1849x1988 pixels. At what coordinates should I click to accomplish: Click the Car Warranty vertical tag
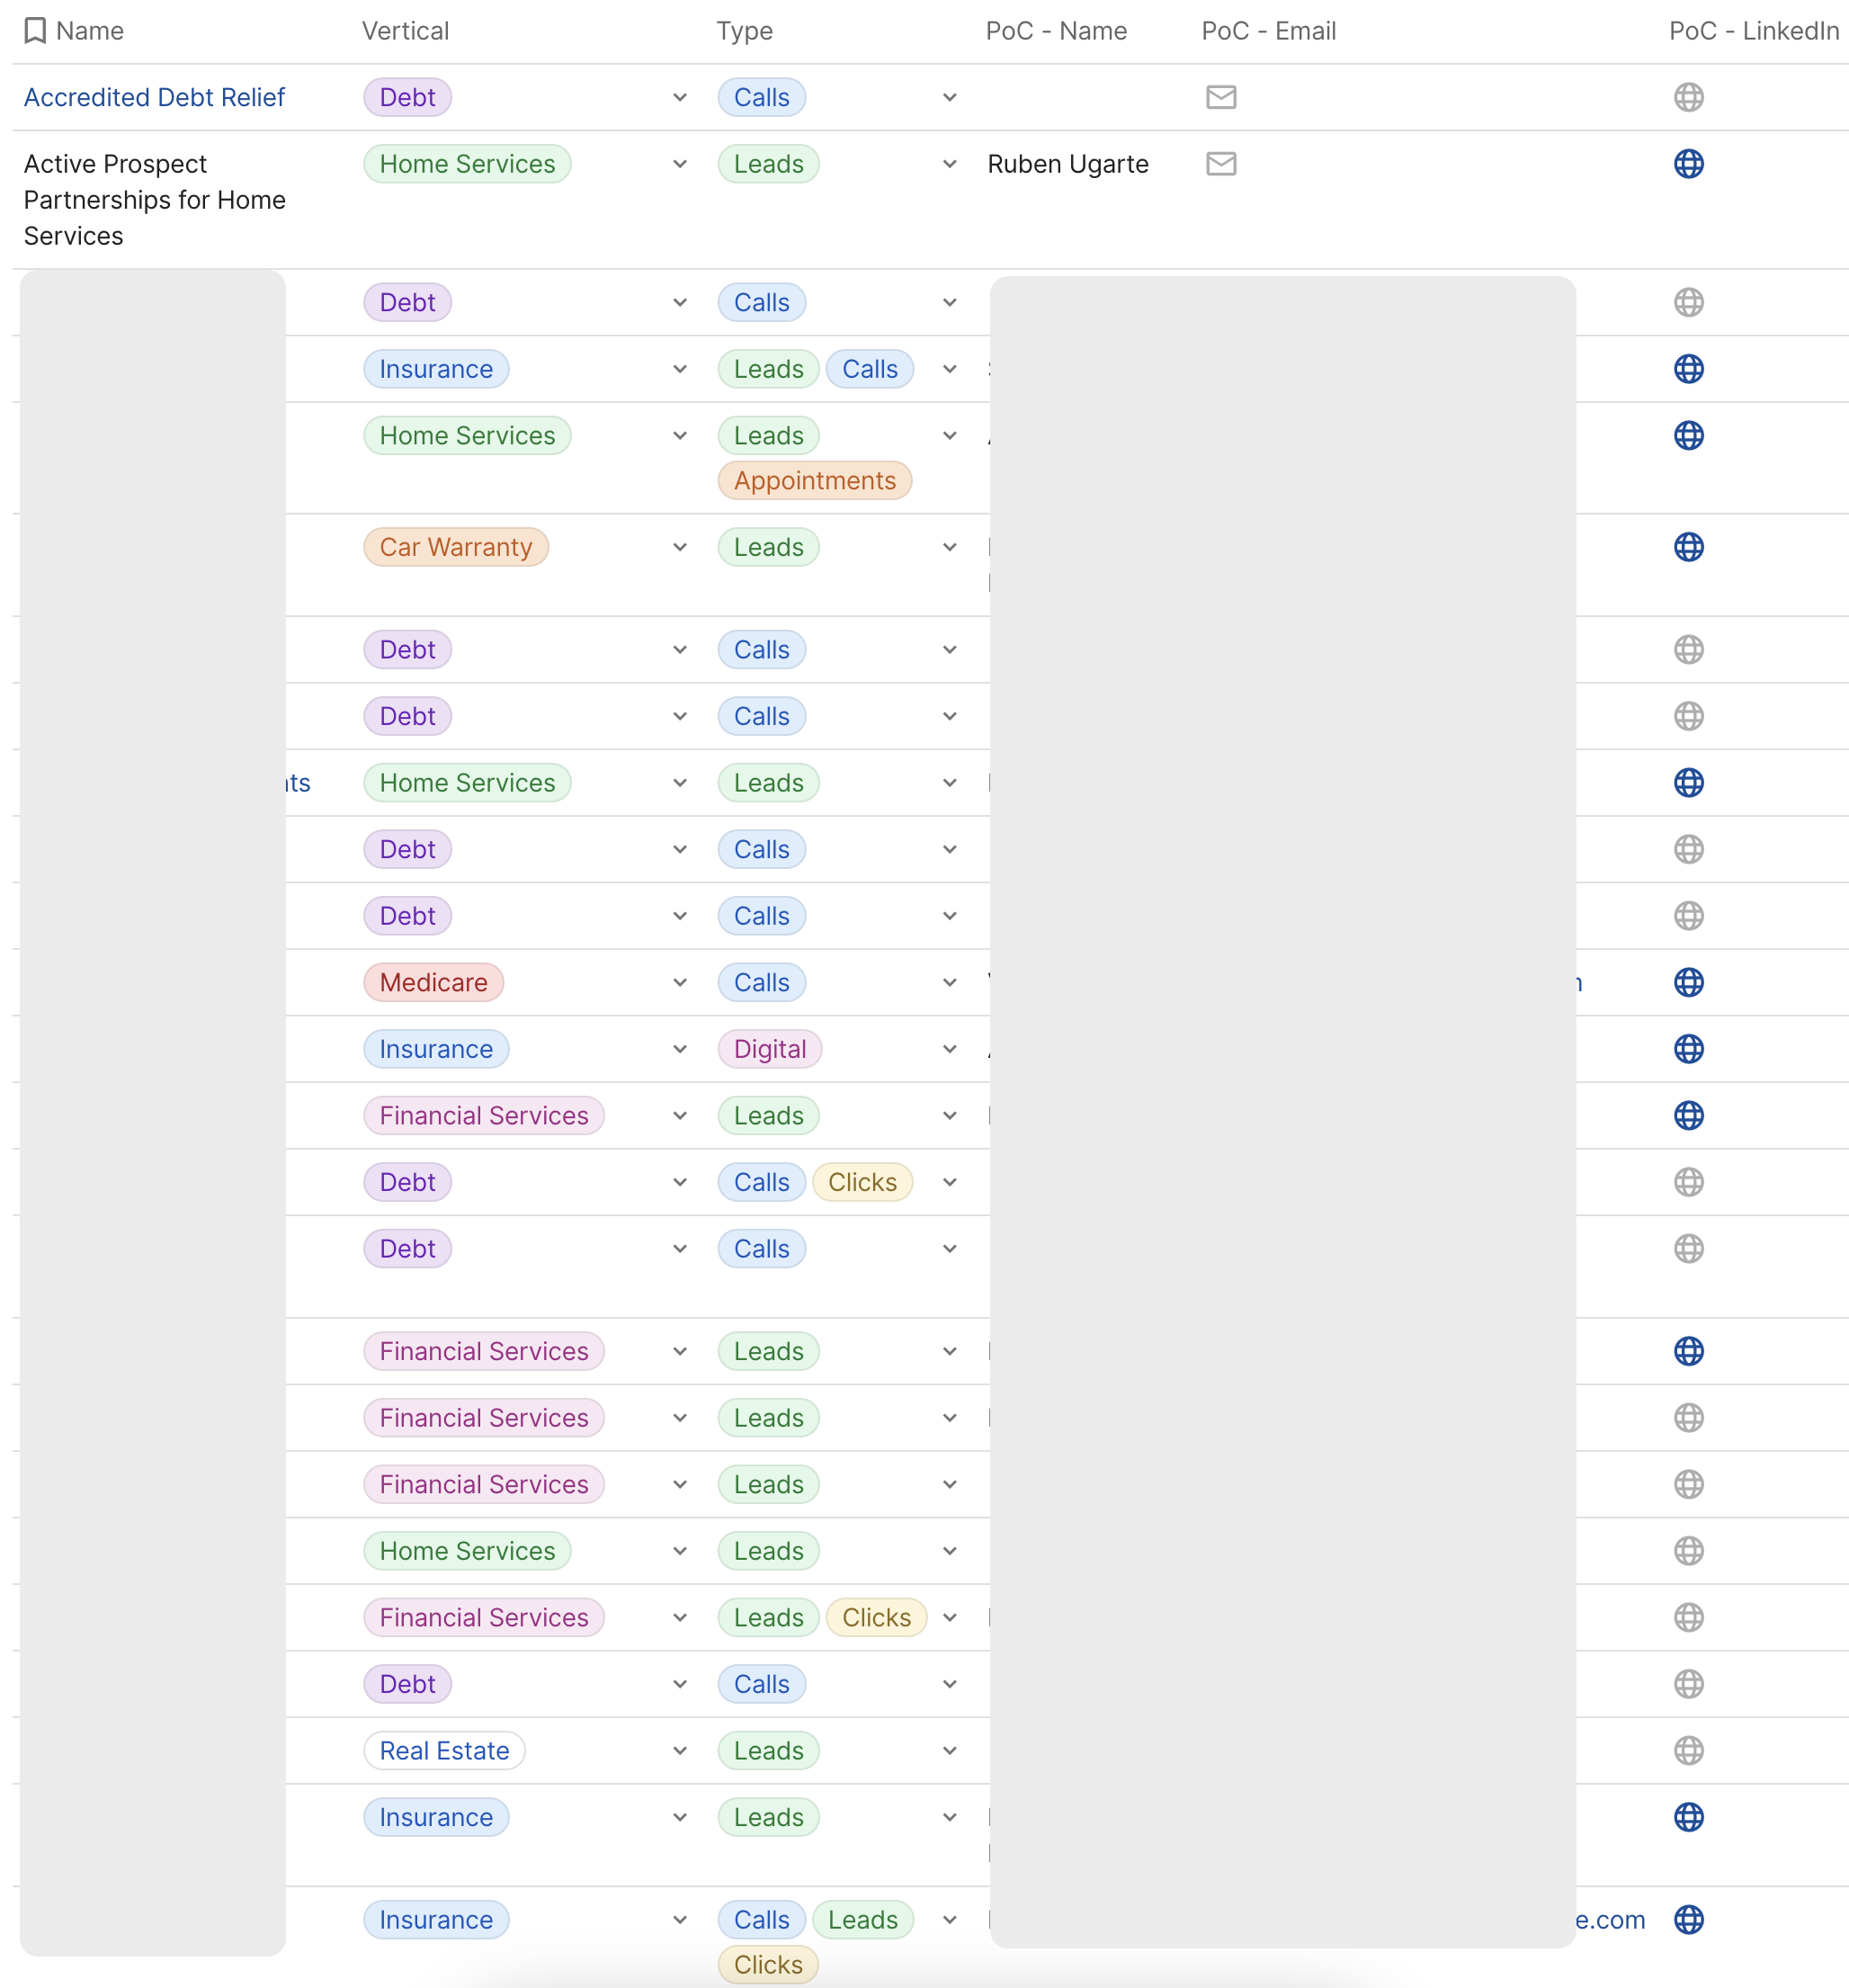[x=456, y=547]
